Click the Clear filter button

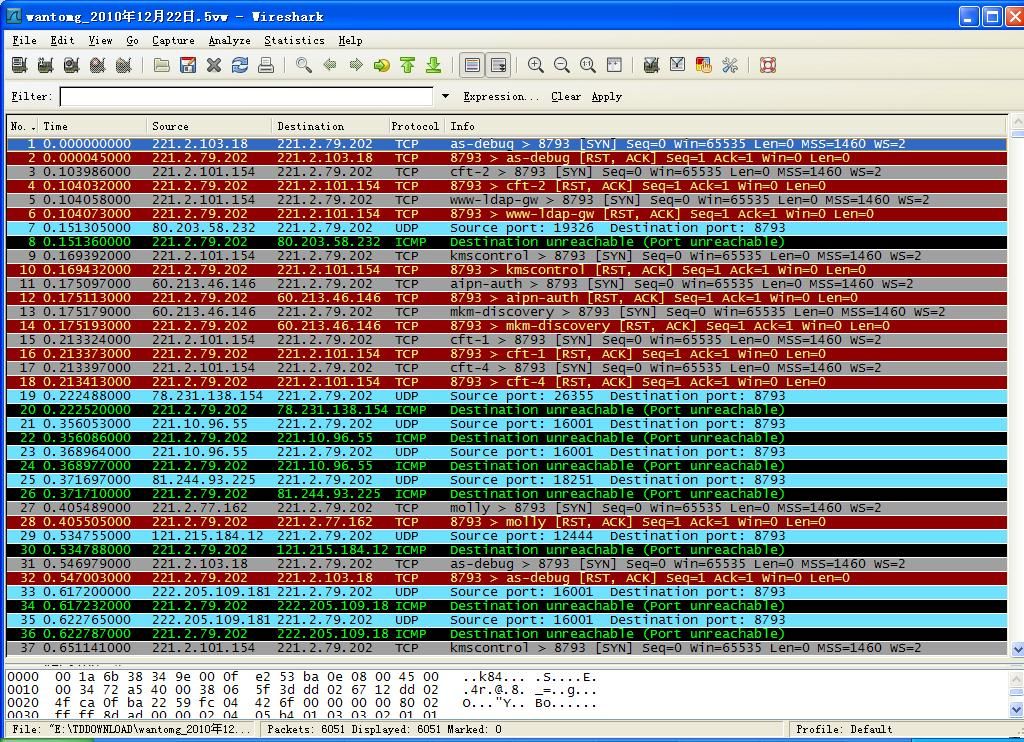click(x=565, y=97)
